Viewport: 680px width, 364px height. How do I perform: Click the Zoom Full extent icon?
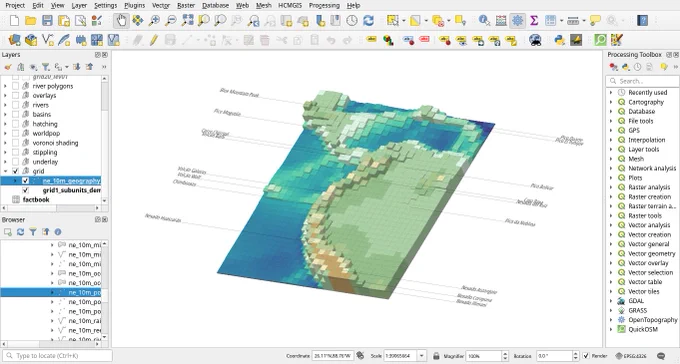pos(187,20)
